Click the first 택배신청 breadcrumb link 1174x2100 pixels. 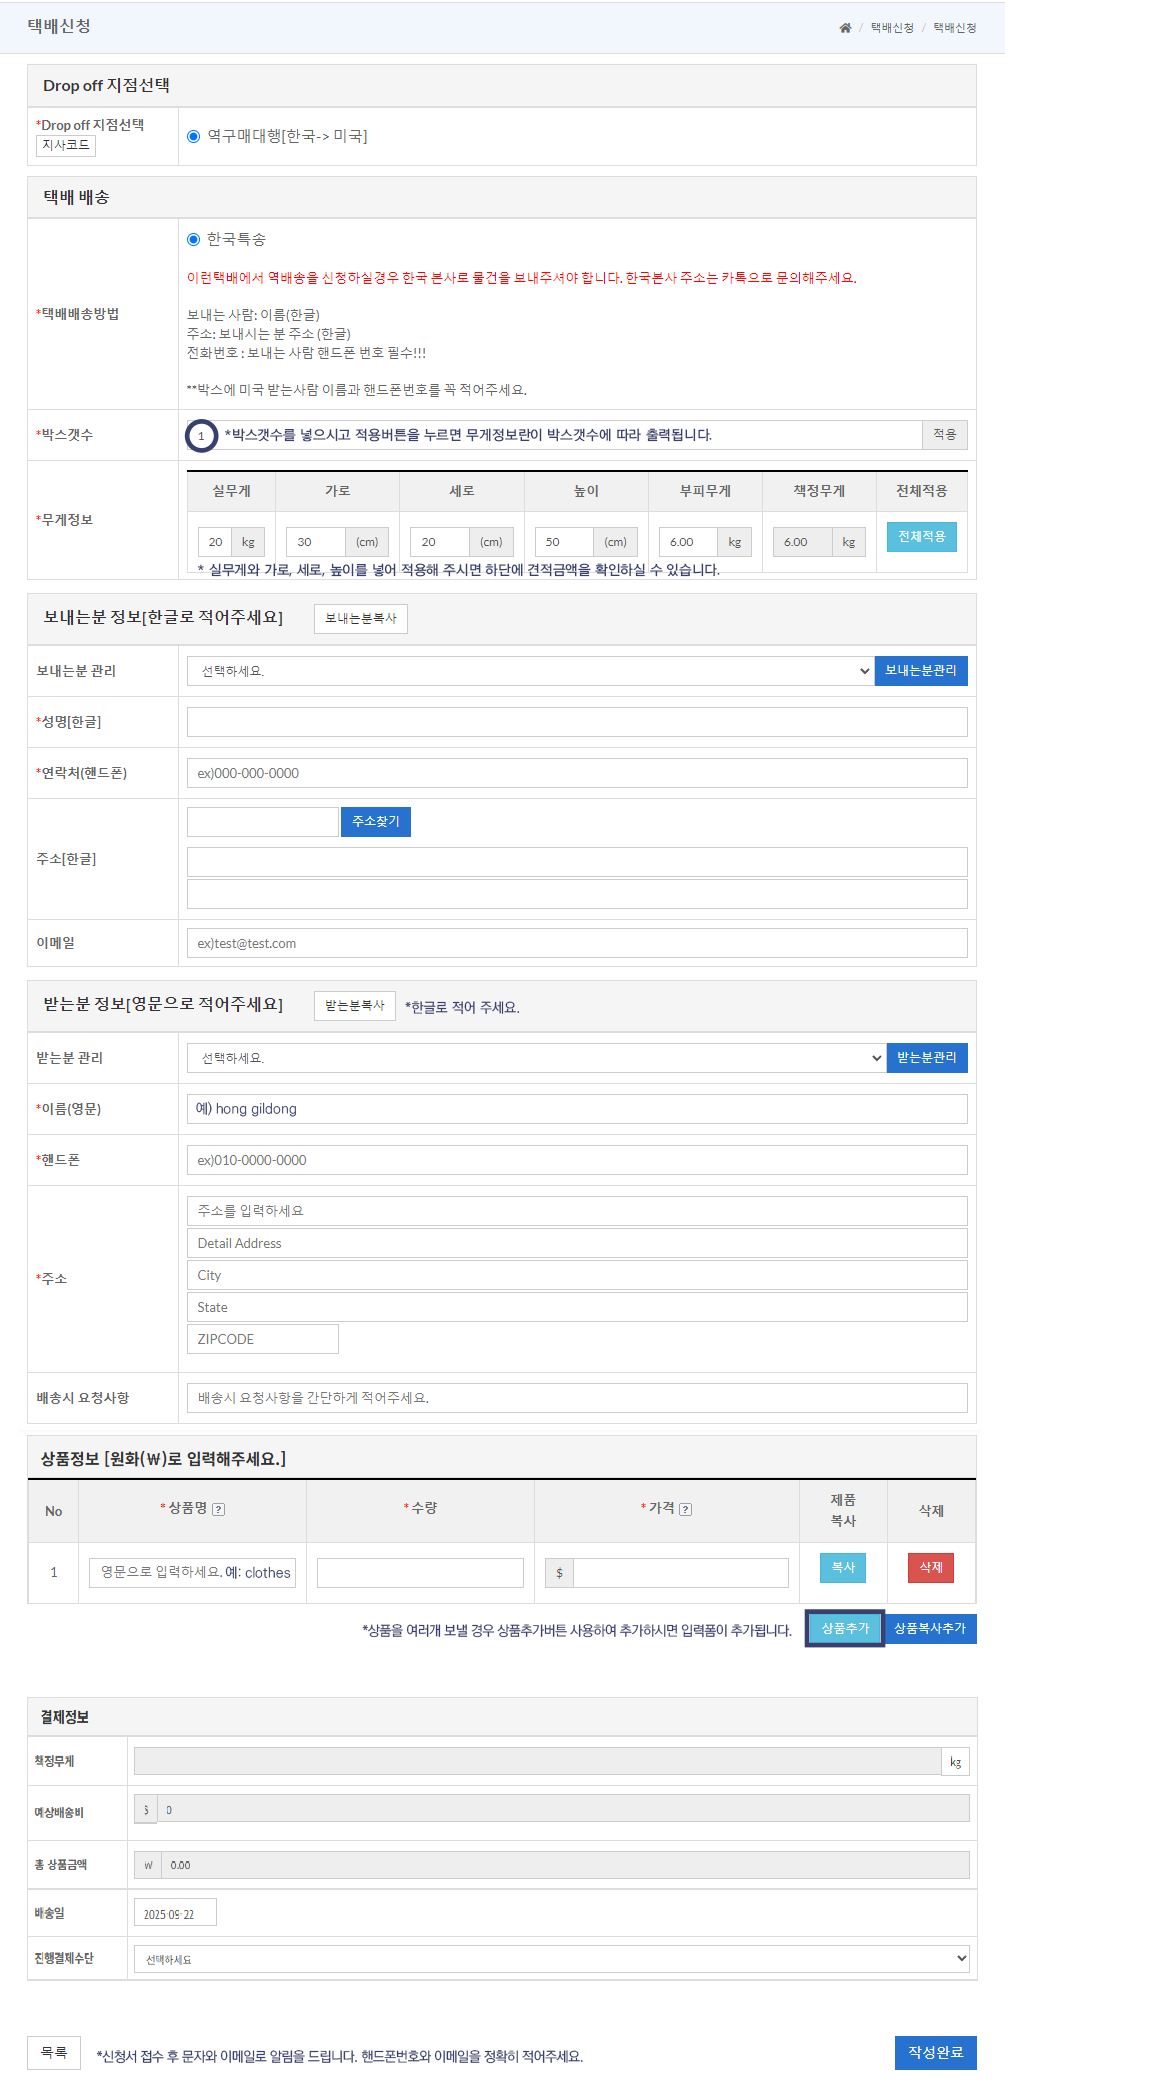[x=892, y=28]
